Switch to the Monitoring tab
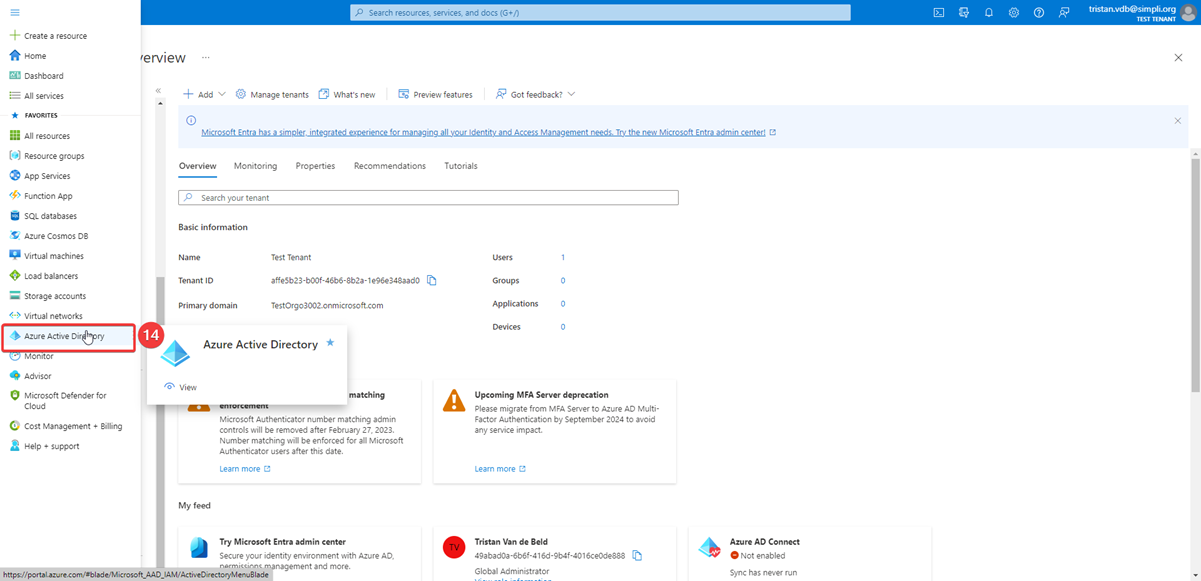This screenshot has width=1201, height=581. (x=255, y=165)
